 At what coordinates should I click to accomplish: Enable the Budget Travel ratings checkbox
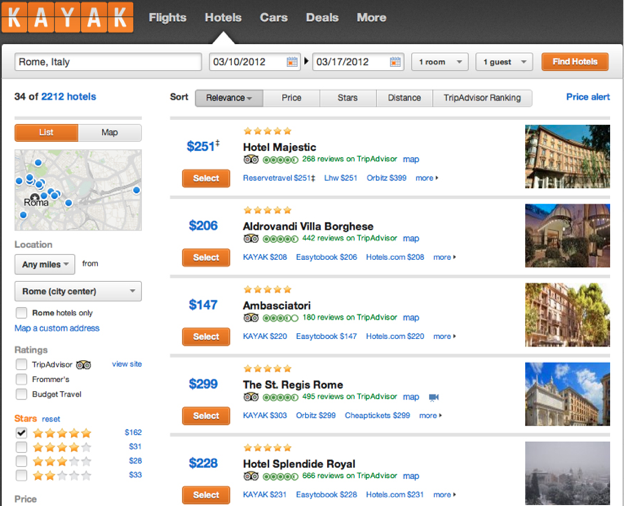click(x=21, y=394)
